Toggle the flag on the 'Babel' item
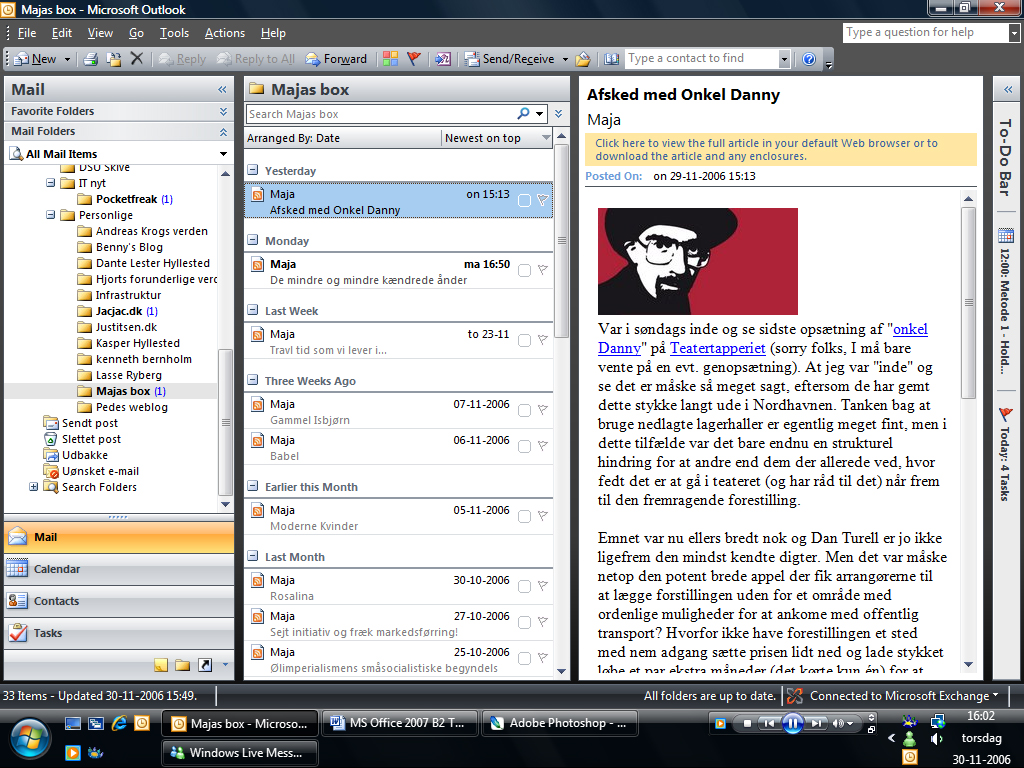The image size is (1024, 768). (542, 446)
